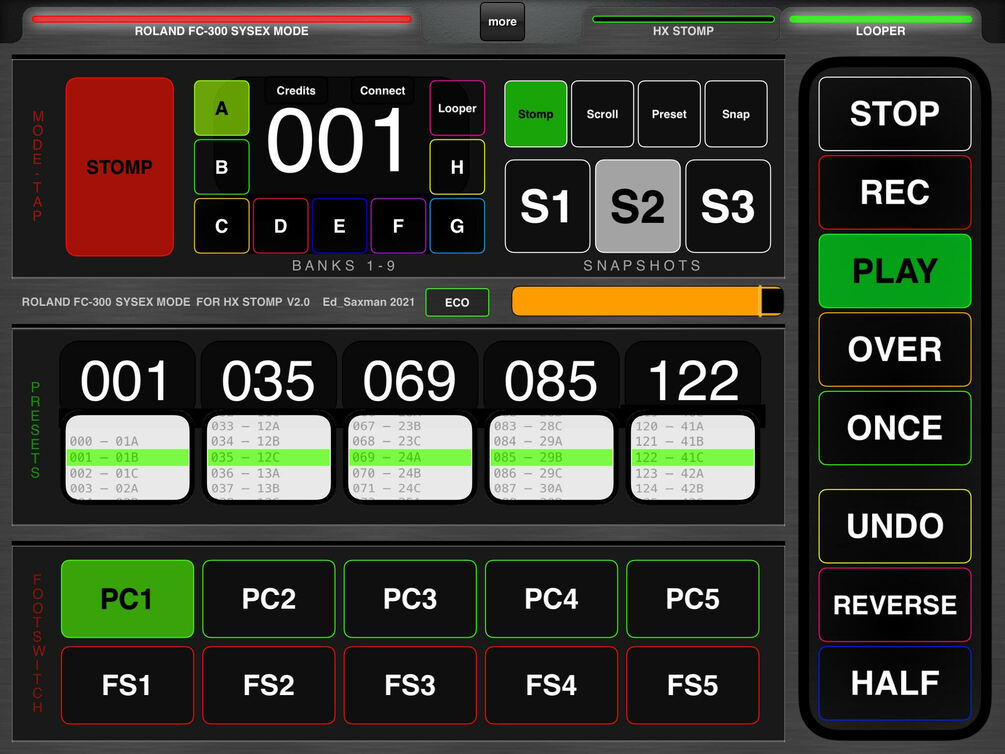
Task: Switch to Snap mode
Action: click(736, 114)
